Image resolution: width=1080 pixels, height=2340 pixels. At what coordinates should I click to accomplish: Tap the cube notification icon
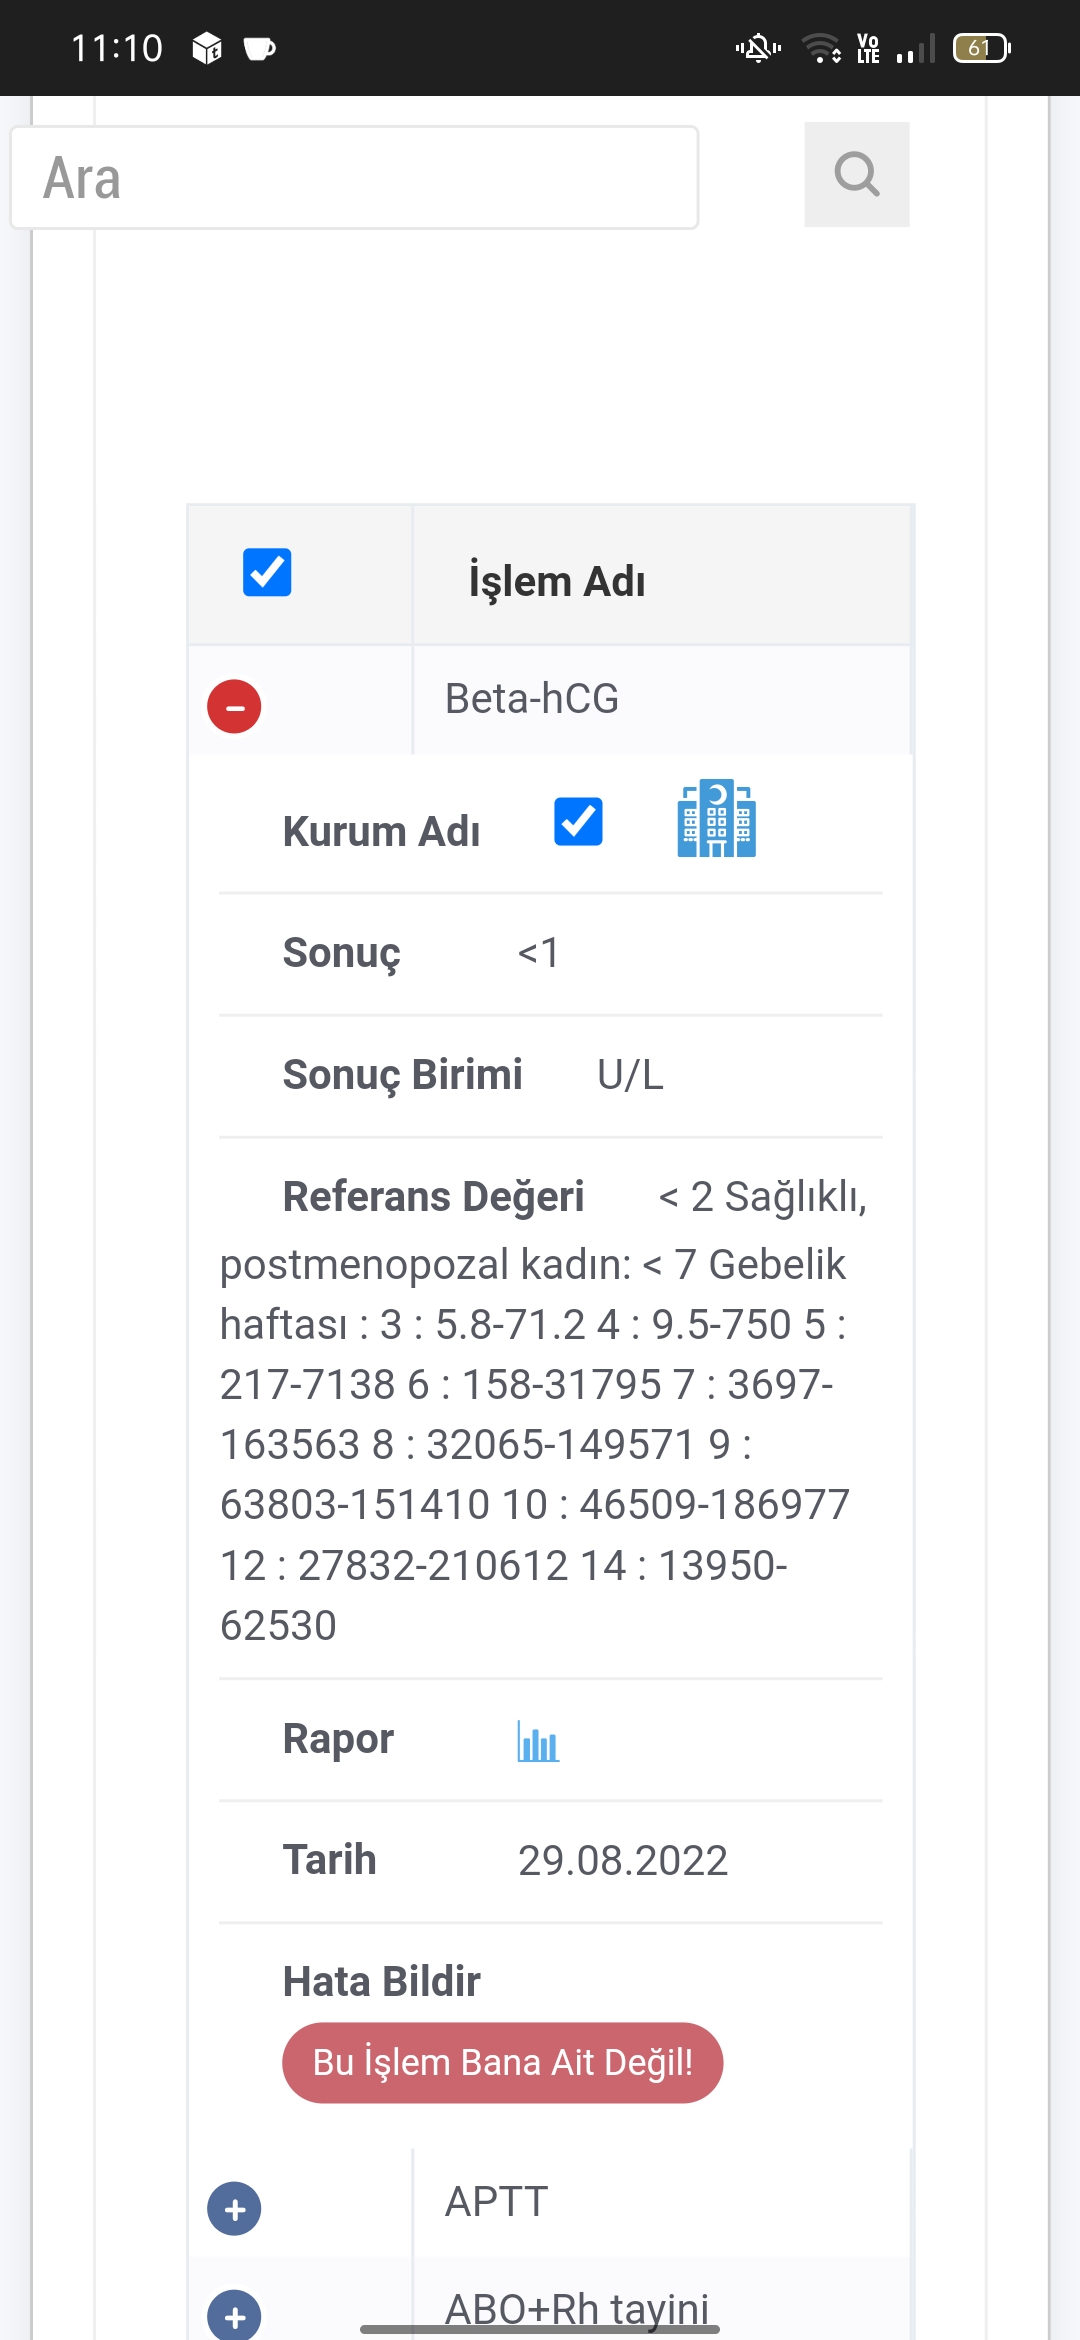click(207, 48)
